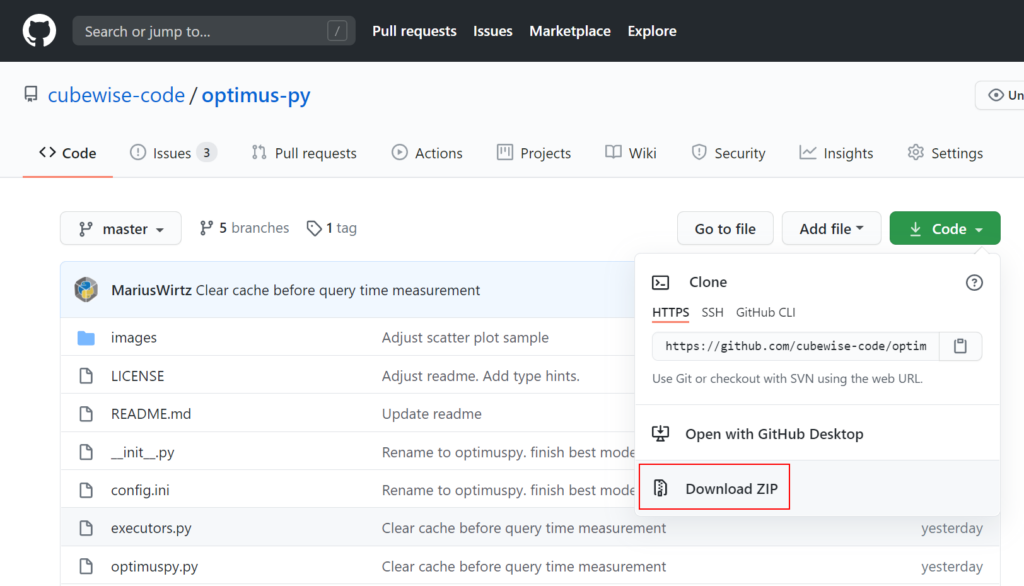
Task: Open the cubewise-code owner link
Action: [x=116, y=95]
